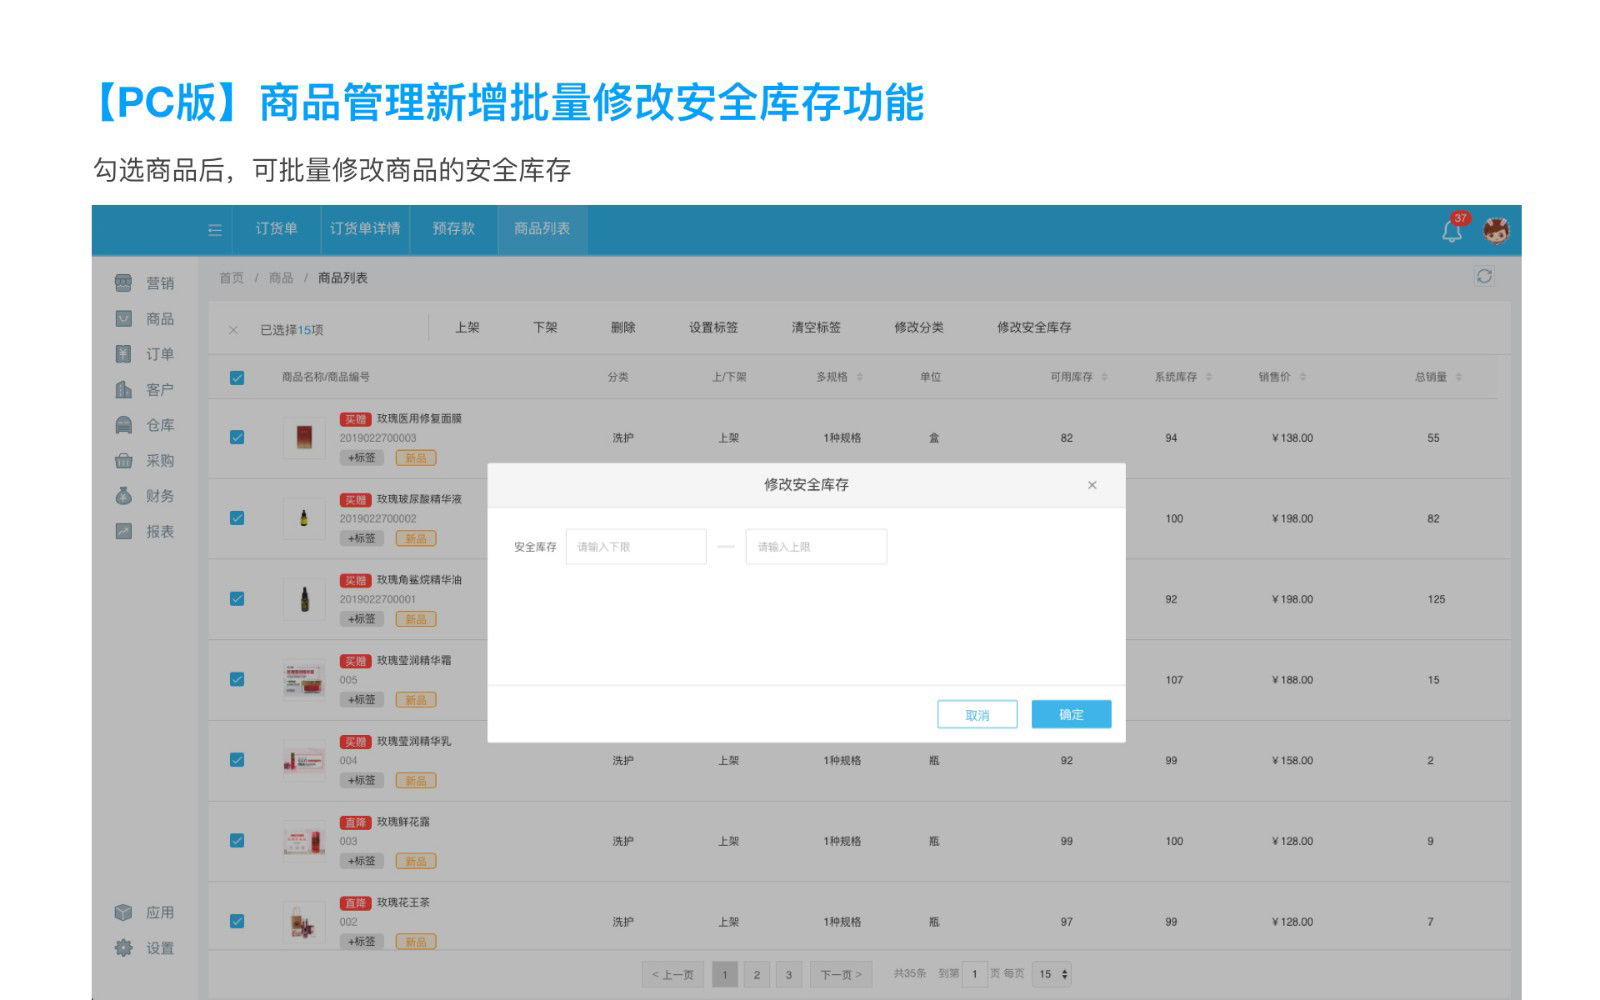1600x1000 pixels.
Task: Open the per-page count dropdown showing 15
Action: pos(1052,974)
